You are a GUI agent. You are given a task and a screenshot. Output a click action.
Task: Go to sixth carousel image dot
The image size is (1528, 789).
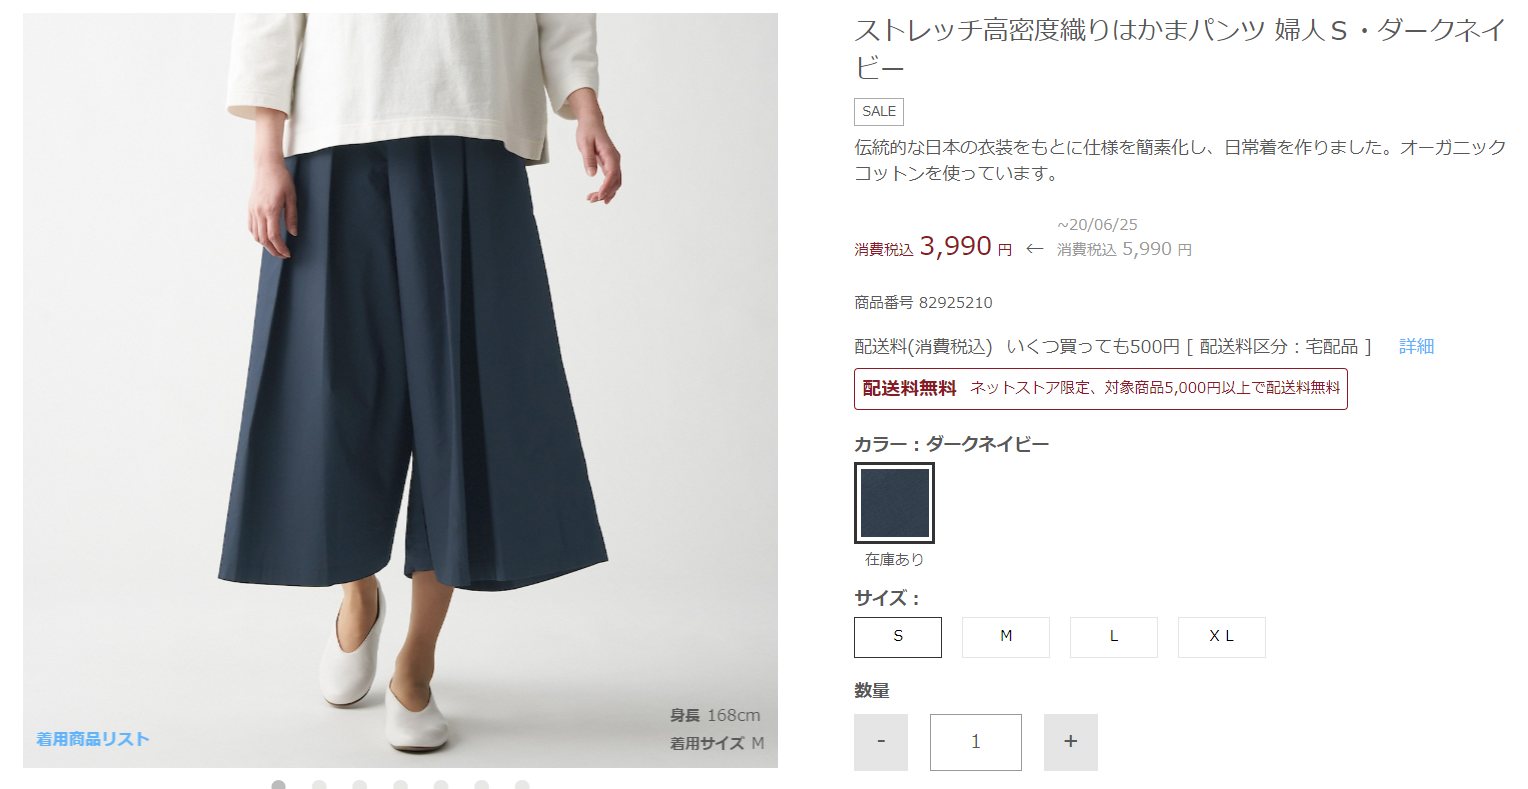click(481, 785)
